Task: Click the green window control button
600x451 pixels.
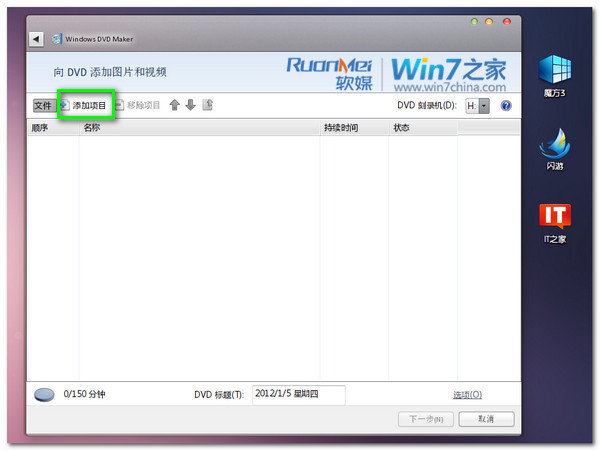Action: point(474,21)
